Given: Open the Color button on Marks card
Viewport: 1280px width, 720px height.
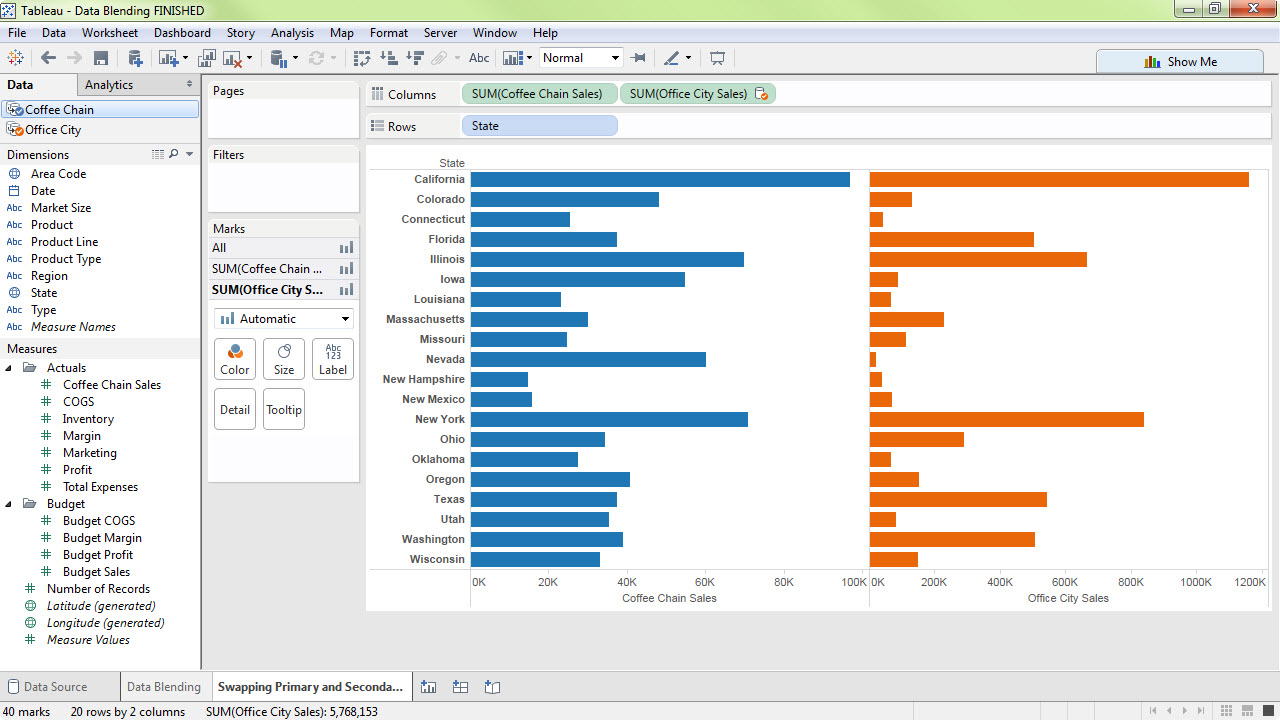Looking at the screenshot, I should tap(235, 359).
